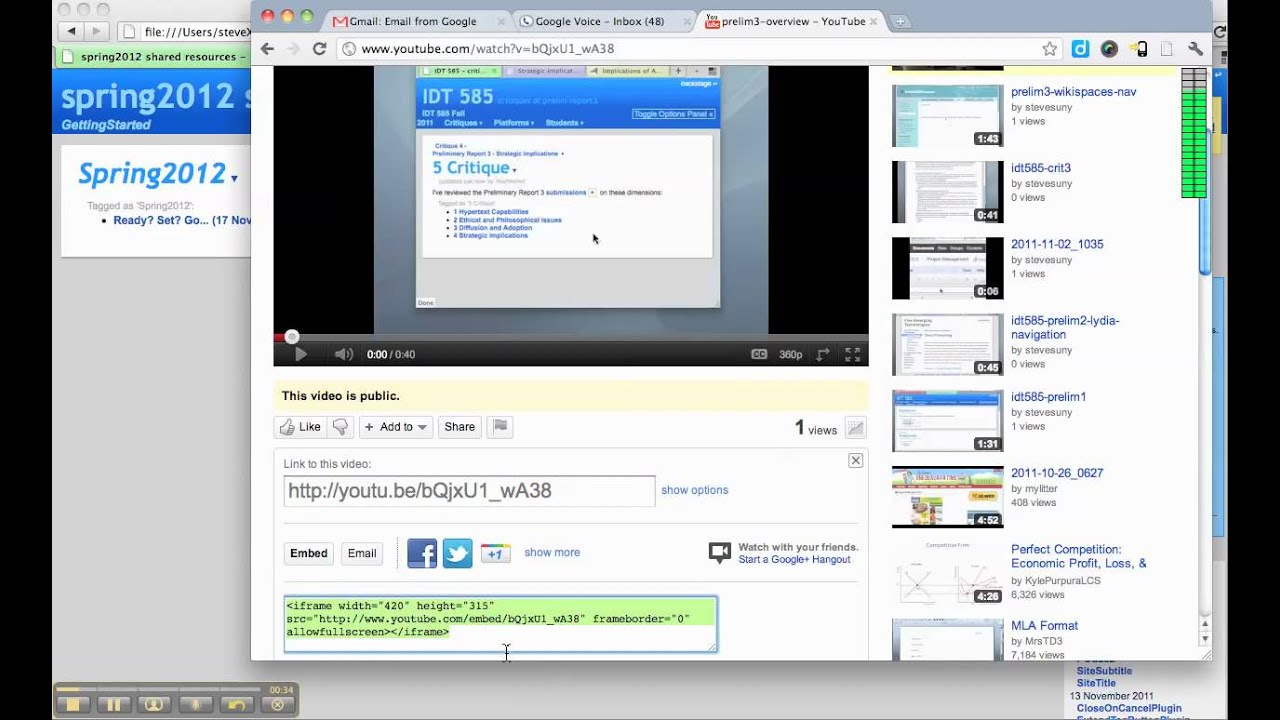Open Chrome's wrench settings menu
1280x720 pixels.
[1195, 48]
